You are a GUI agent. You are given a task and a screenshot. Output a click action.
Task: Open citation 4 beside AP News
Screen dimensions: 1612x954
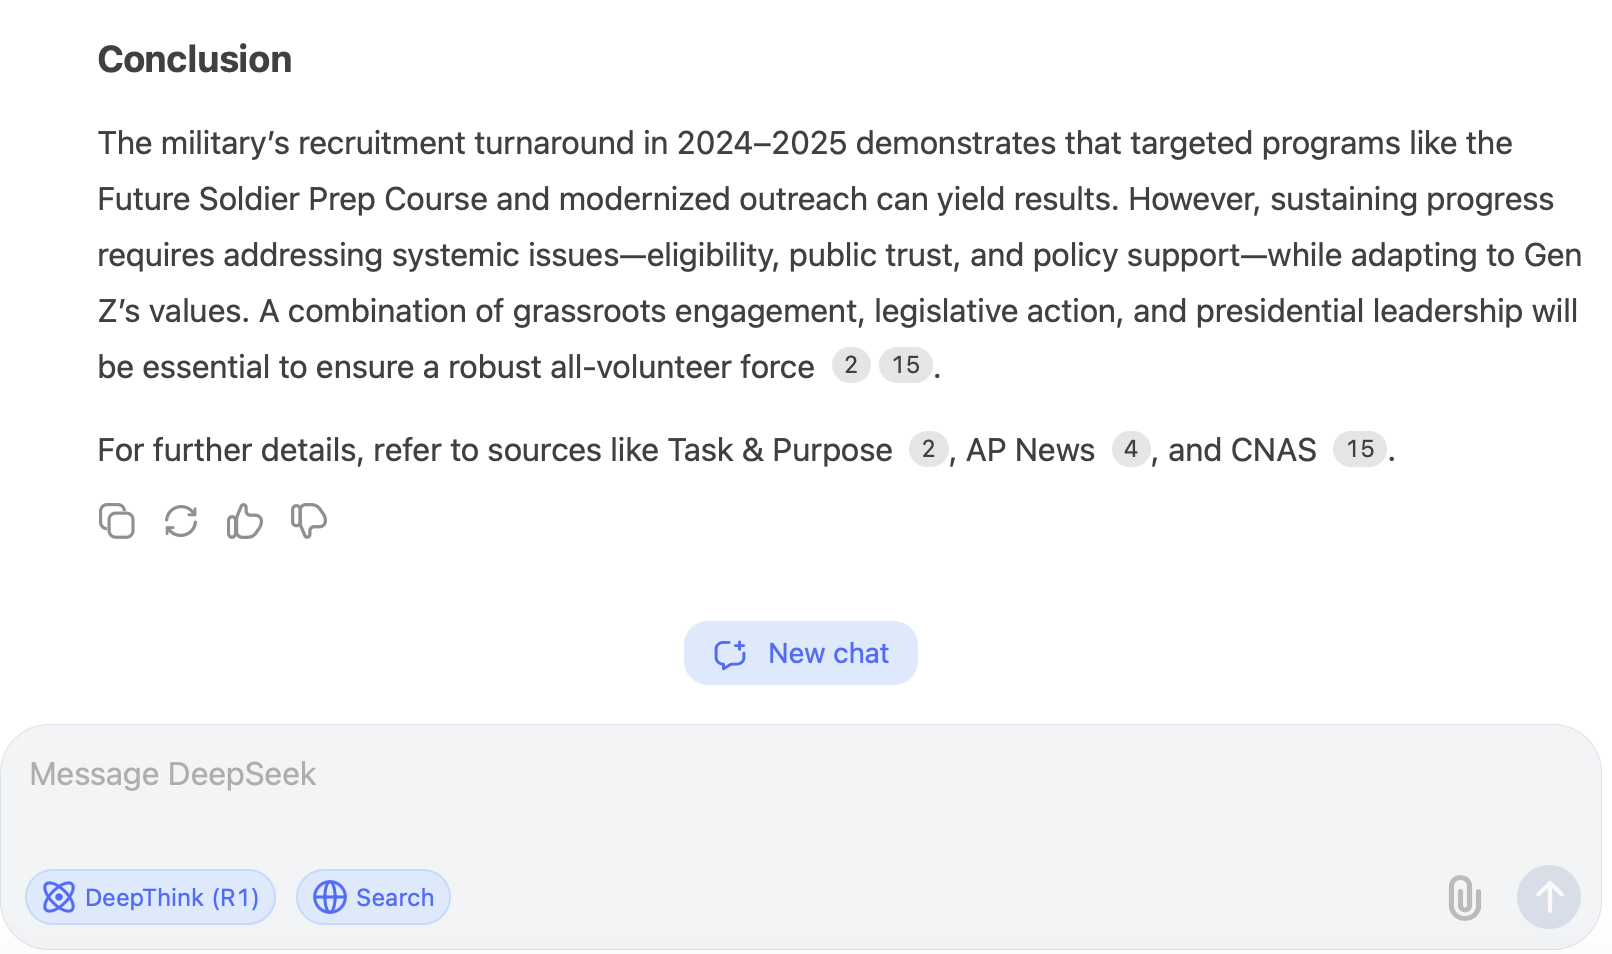pos(1131,449)
